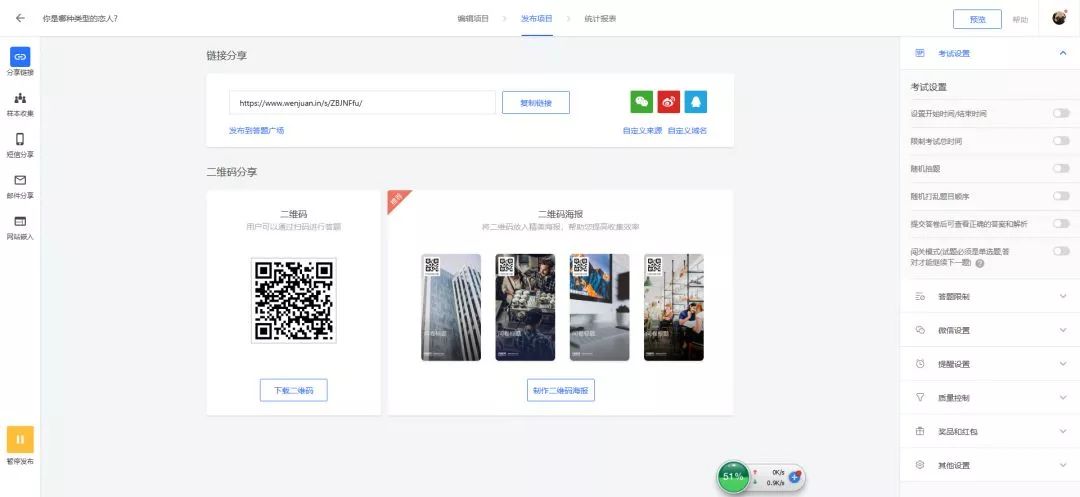This screenshot has height=497, width=1080.
Task: Click the 微信设置 section icon
Action: pyautogui.click(x=920, y=330)
